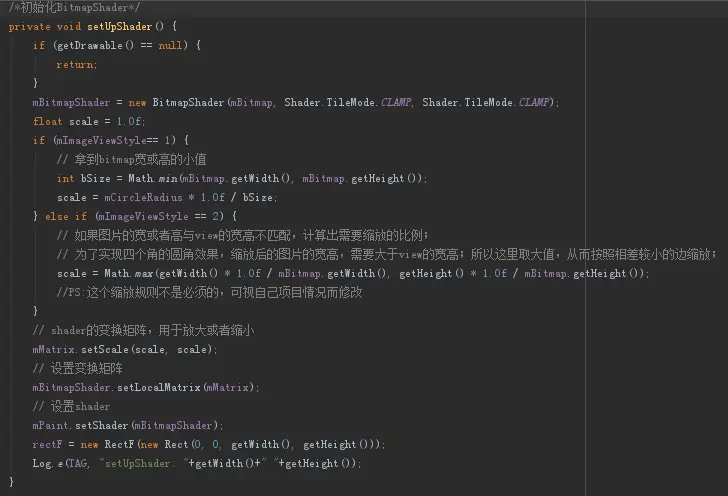This screenshot has width=728, height=496.
Task: Click first 'Shader.TileMode.CLAMP' argument
Action: [x=348, y=103]
